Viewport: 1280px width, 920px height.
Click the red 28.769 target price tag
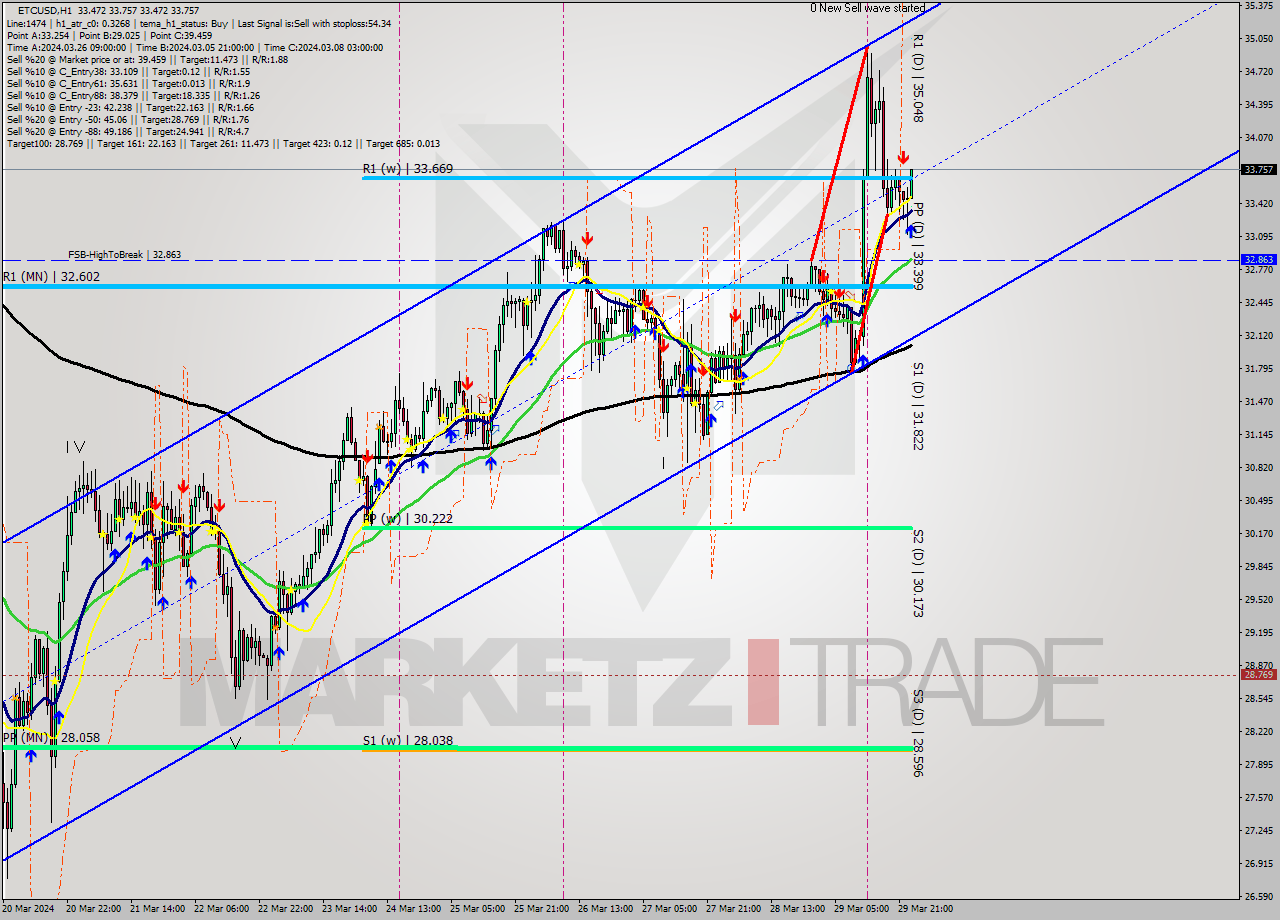click(1258, 675)
